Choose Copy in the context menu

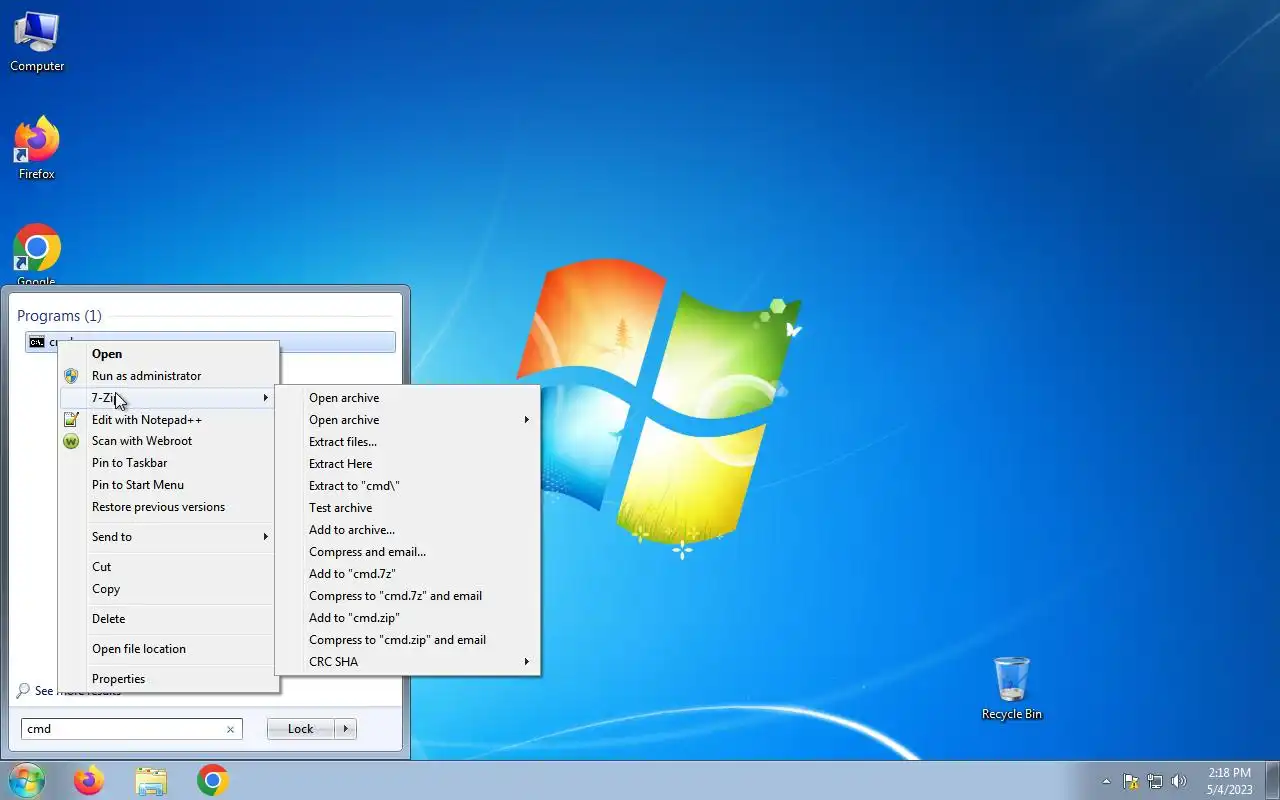[168, 589]
